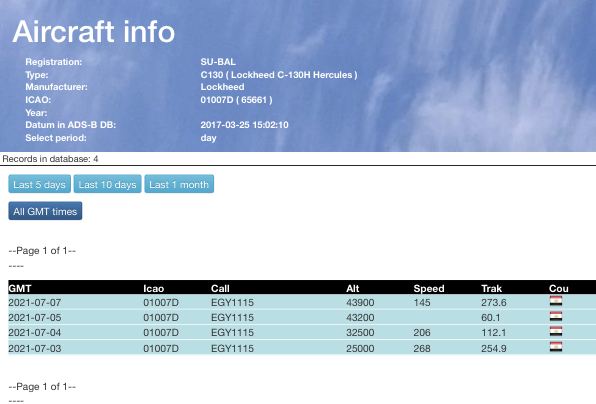The height and width of the screenshot is (404, 596).
Task: Click the select period value day
Action: (x=208, y=138)
